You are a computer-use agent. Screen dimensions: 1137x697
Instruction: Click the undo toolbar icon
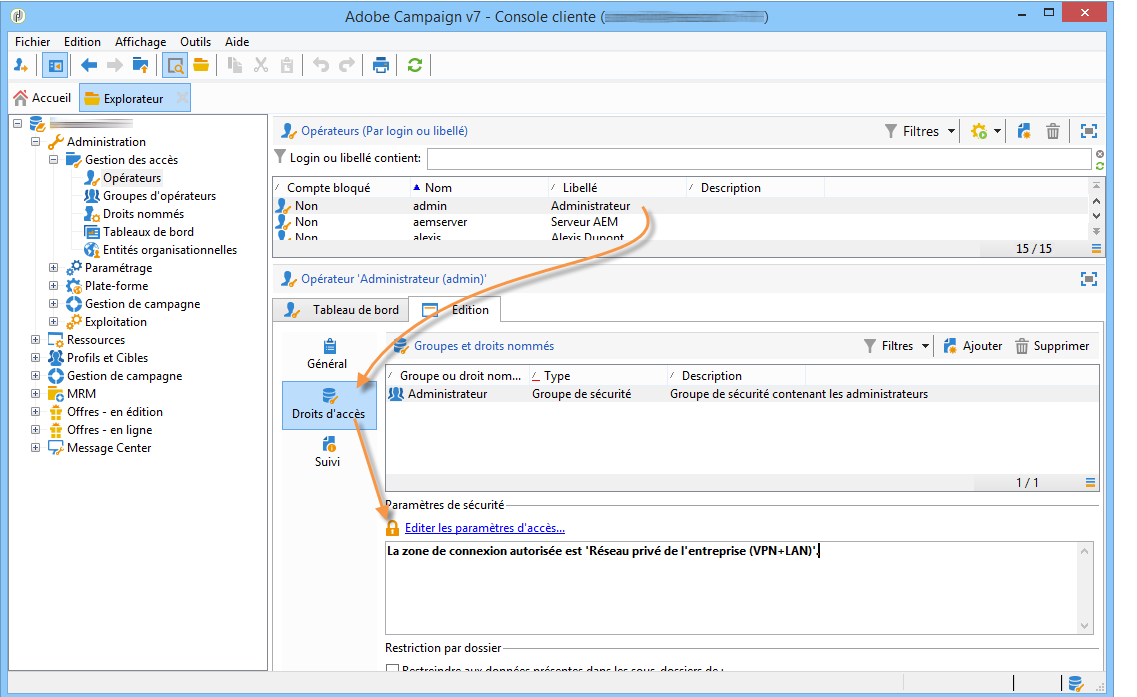point(321,65)
